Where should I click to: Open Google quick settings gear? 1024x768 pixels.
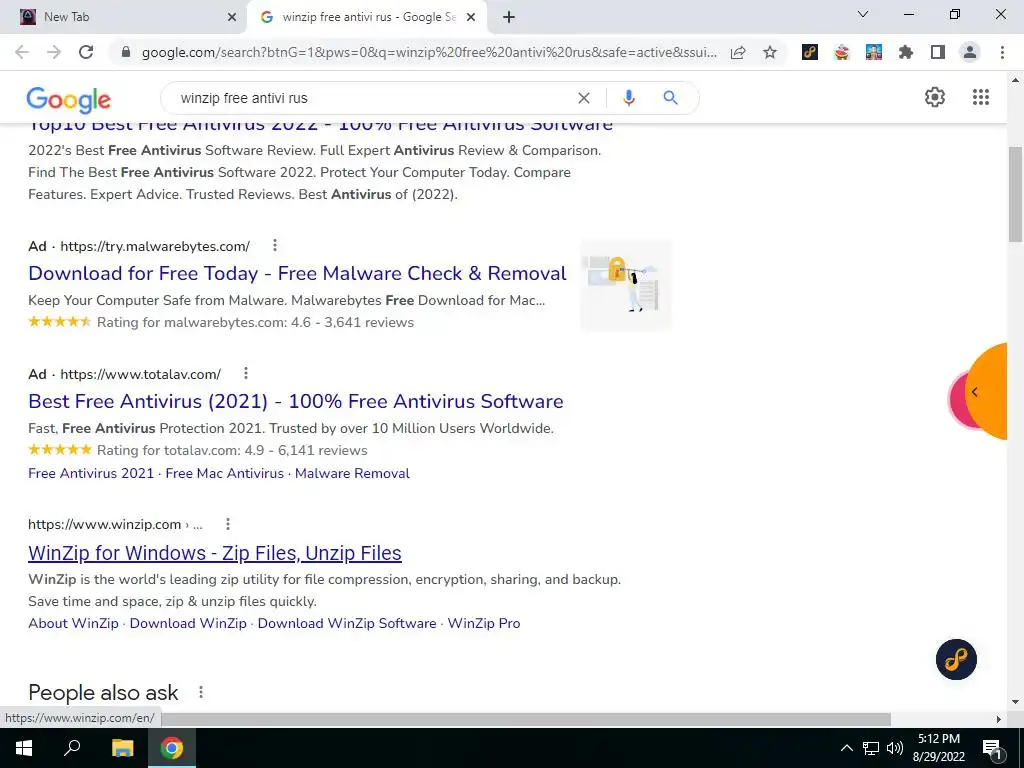click(935, 97)
